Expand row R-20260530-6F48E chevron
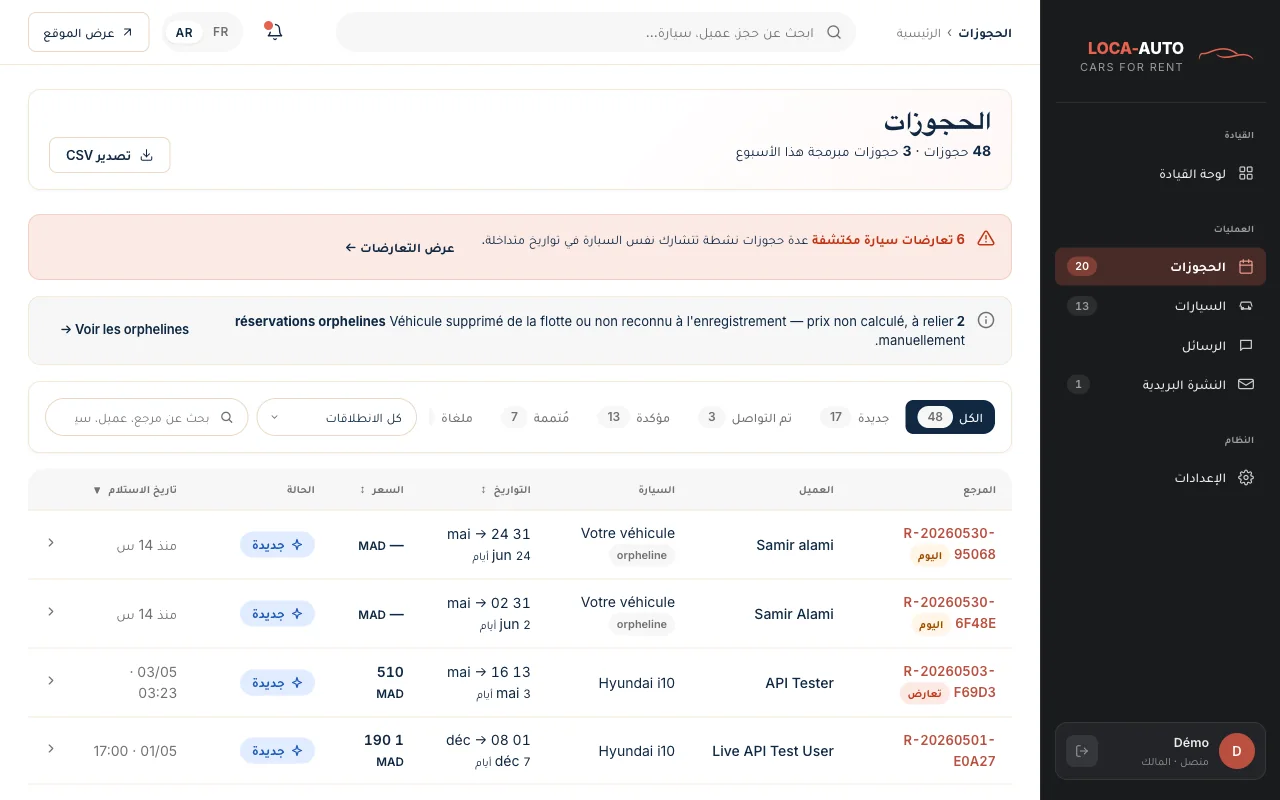1280x800 pixels. coord(51,612)
